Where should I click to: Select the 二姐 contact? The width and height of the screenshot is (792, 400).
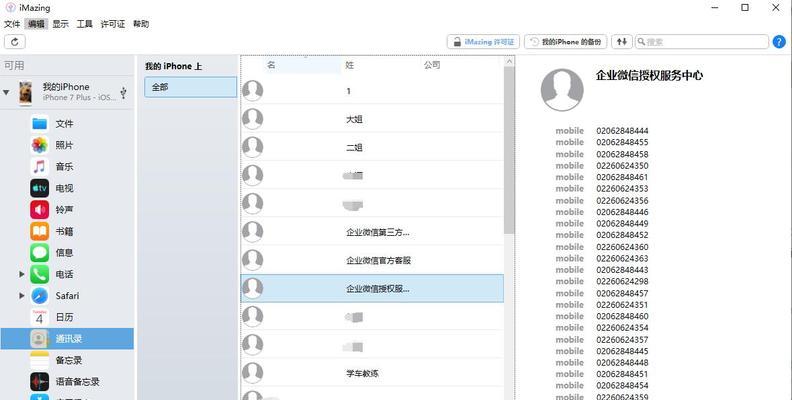coord(372,147)
